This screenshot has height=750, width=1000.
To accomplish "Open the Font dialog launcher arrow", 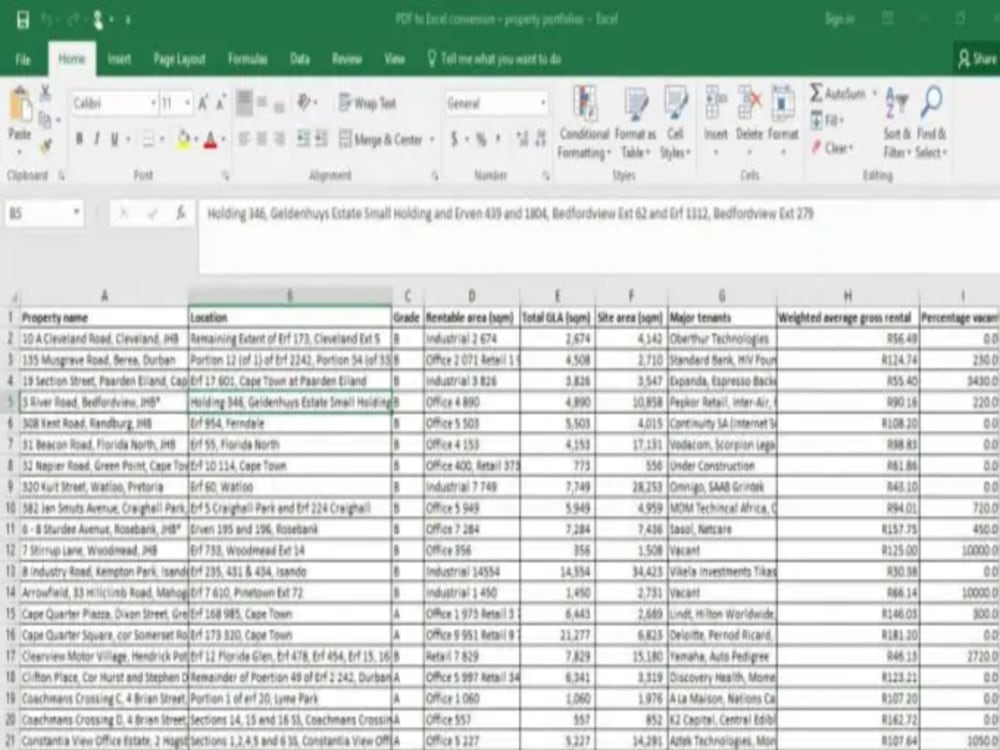I will (x=225, y=175).
